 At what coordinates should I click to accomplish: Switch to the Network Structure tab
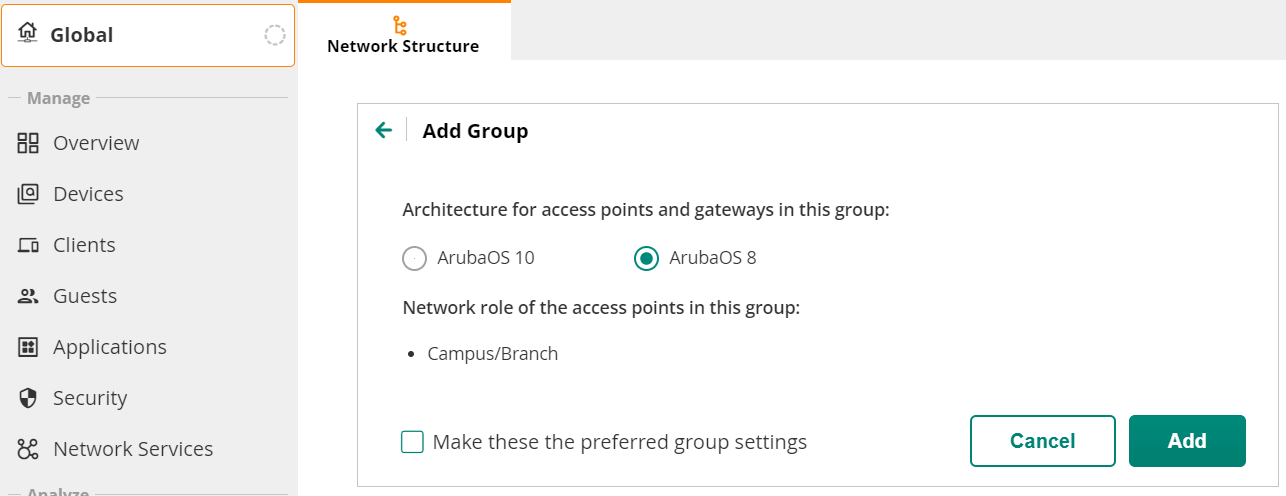point(403,46)
